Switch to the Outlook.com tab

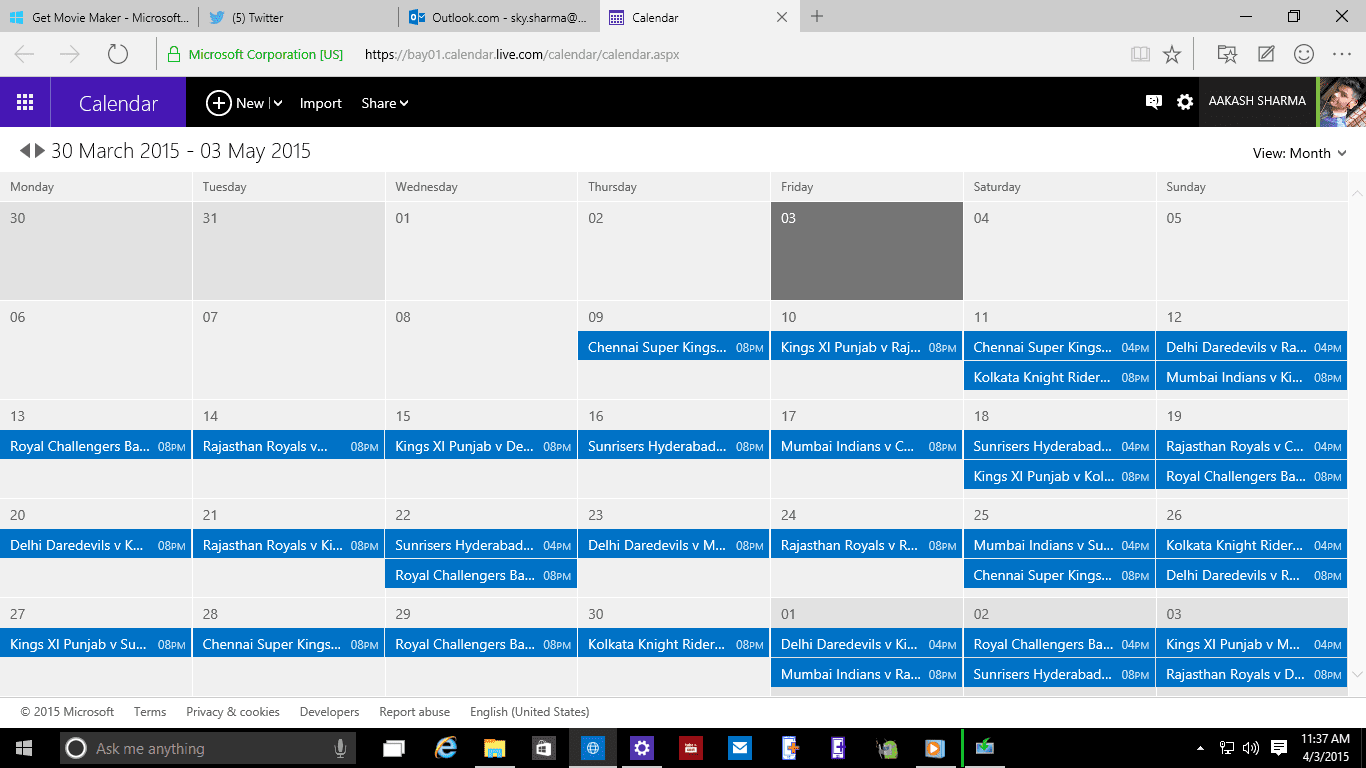(499, 17)
